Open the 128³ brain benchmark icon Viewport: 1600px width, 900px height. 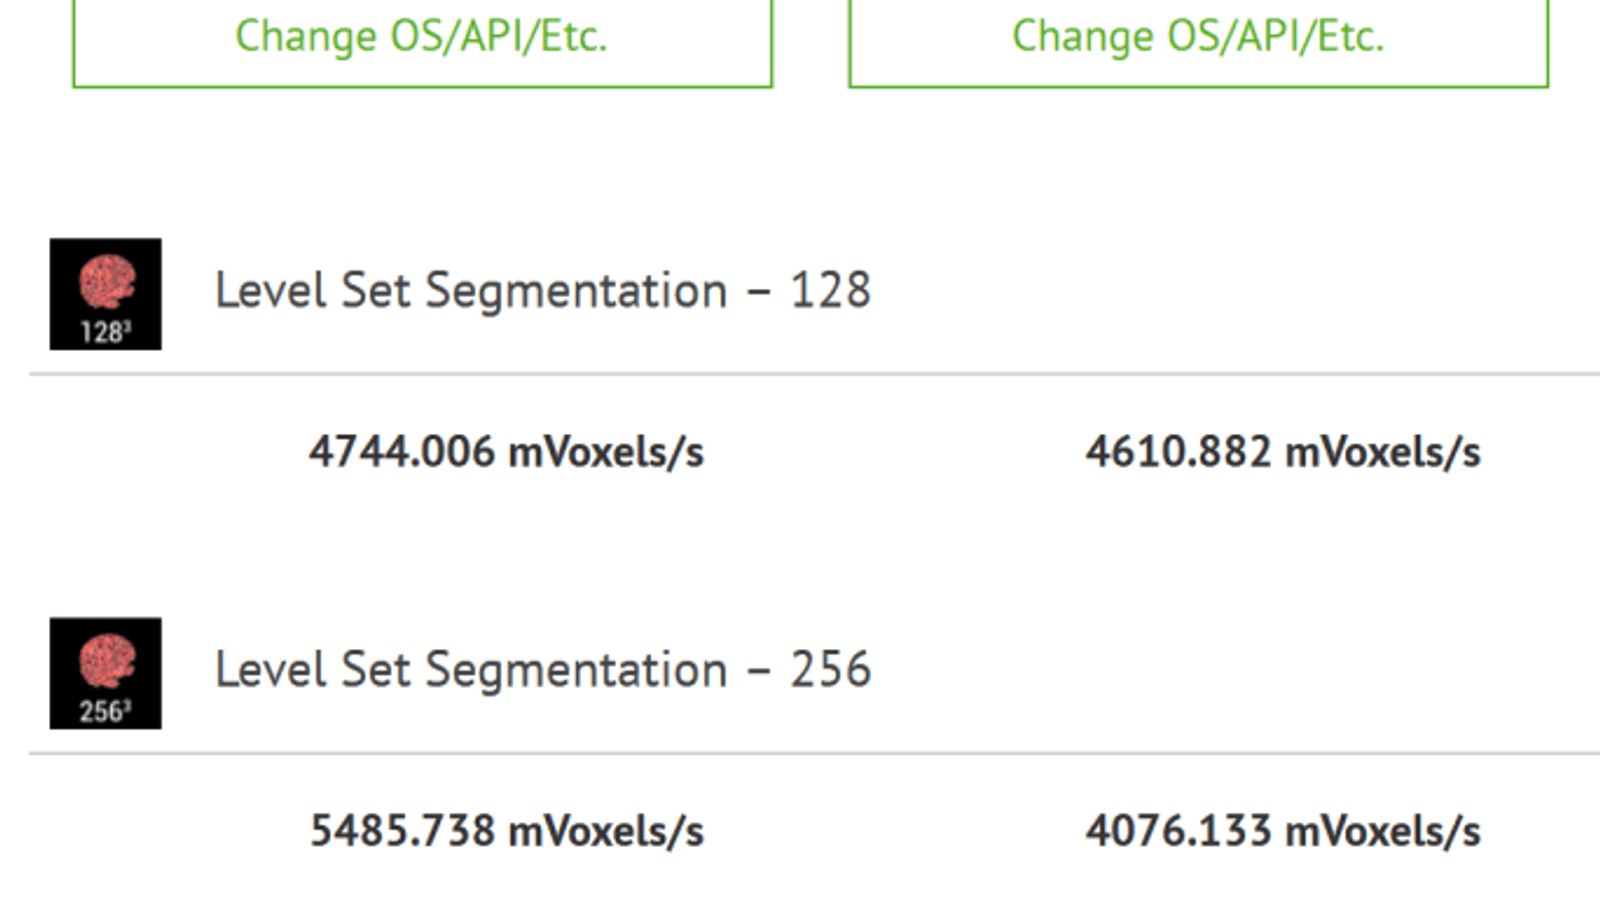(106, 294)
